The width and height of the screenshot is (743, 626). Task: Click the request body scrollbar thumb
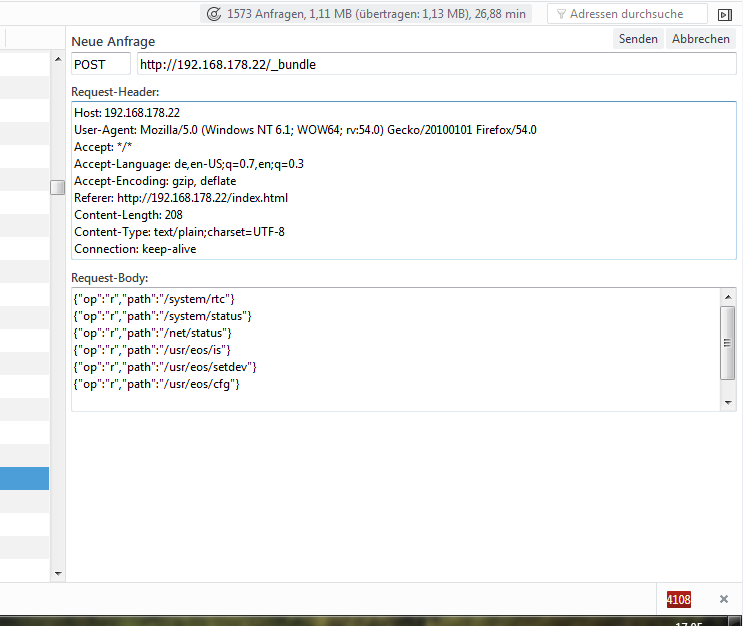727,343
